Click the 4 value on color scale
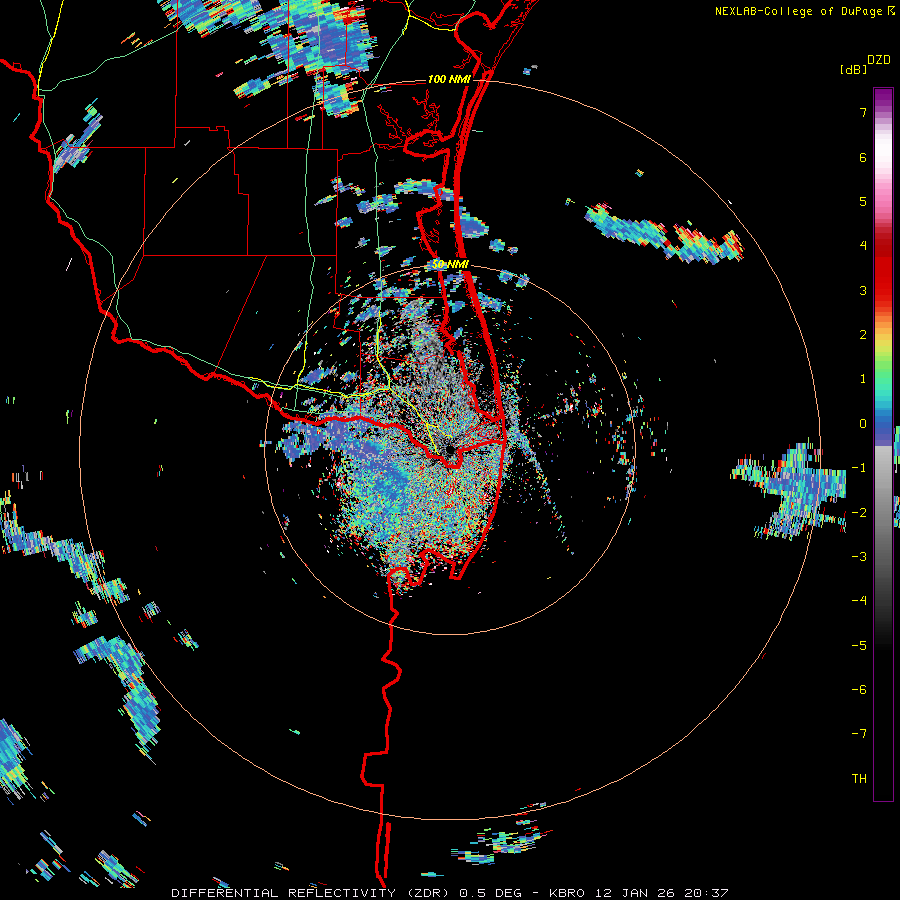This screenshot has width=900, height=900. click(x=863, y=246)
